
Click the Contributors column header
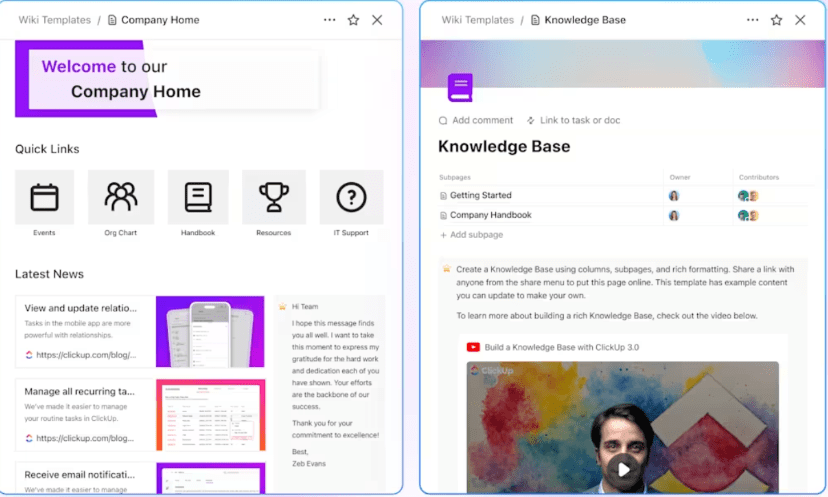(759, 177)
